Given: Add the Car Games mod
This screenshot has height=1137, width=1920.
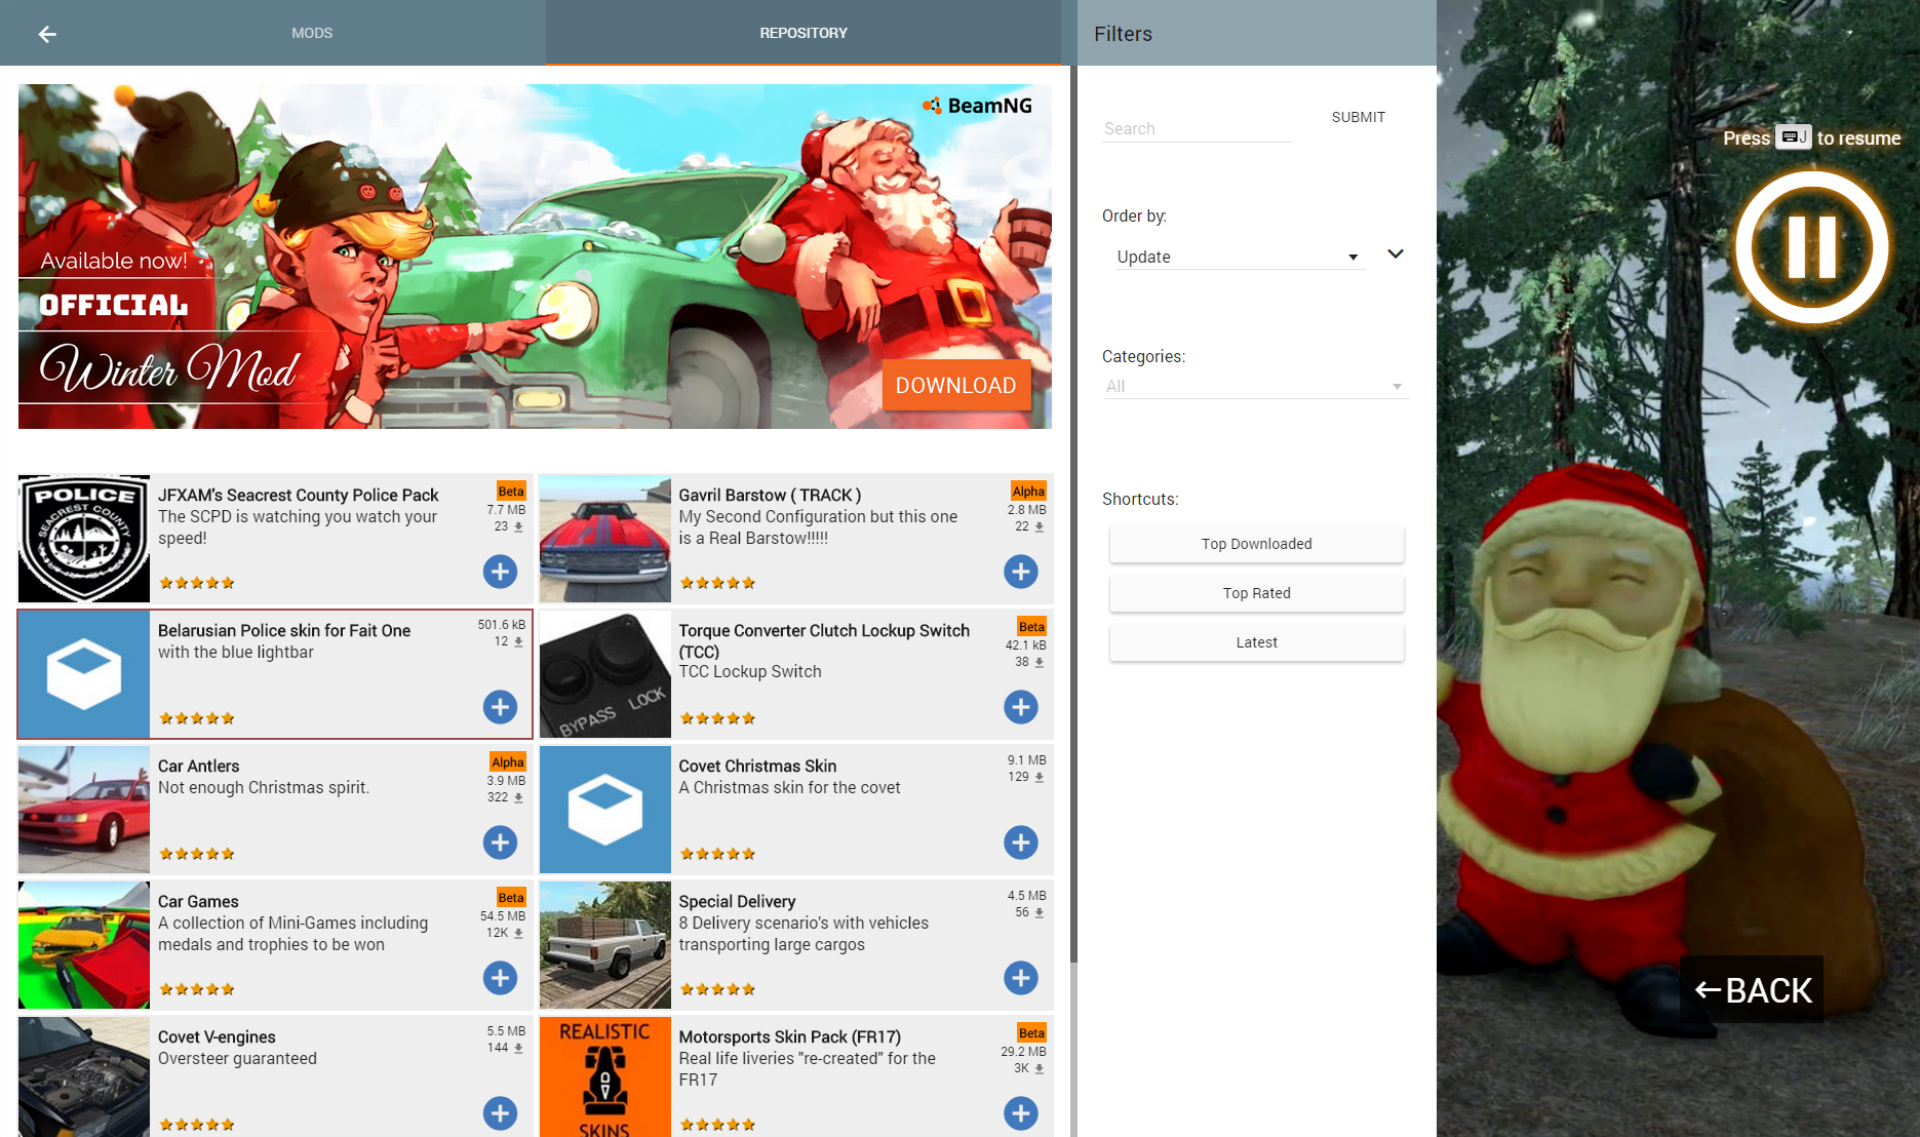Looking at the screenshot, I should pos(500,978).
